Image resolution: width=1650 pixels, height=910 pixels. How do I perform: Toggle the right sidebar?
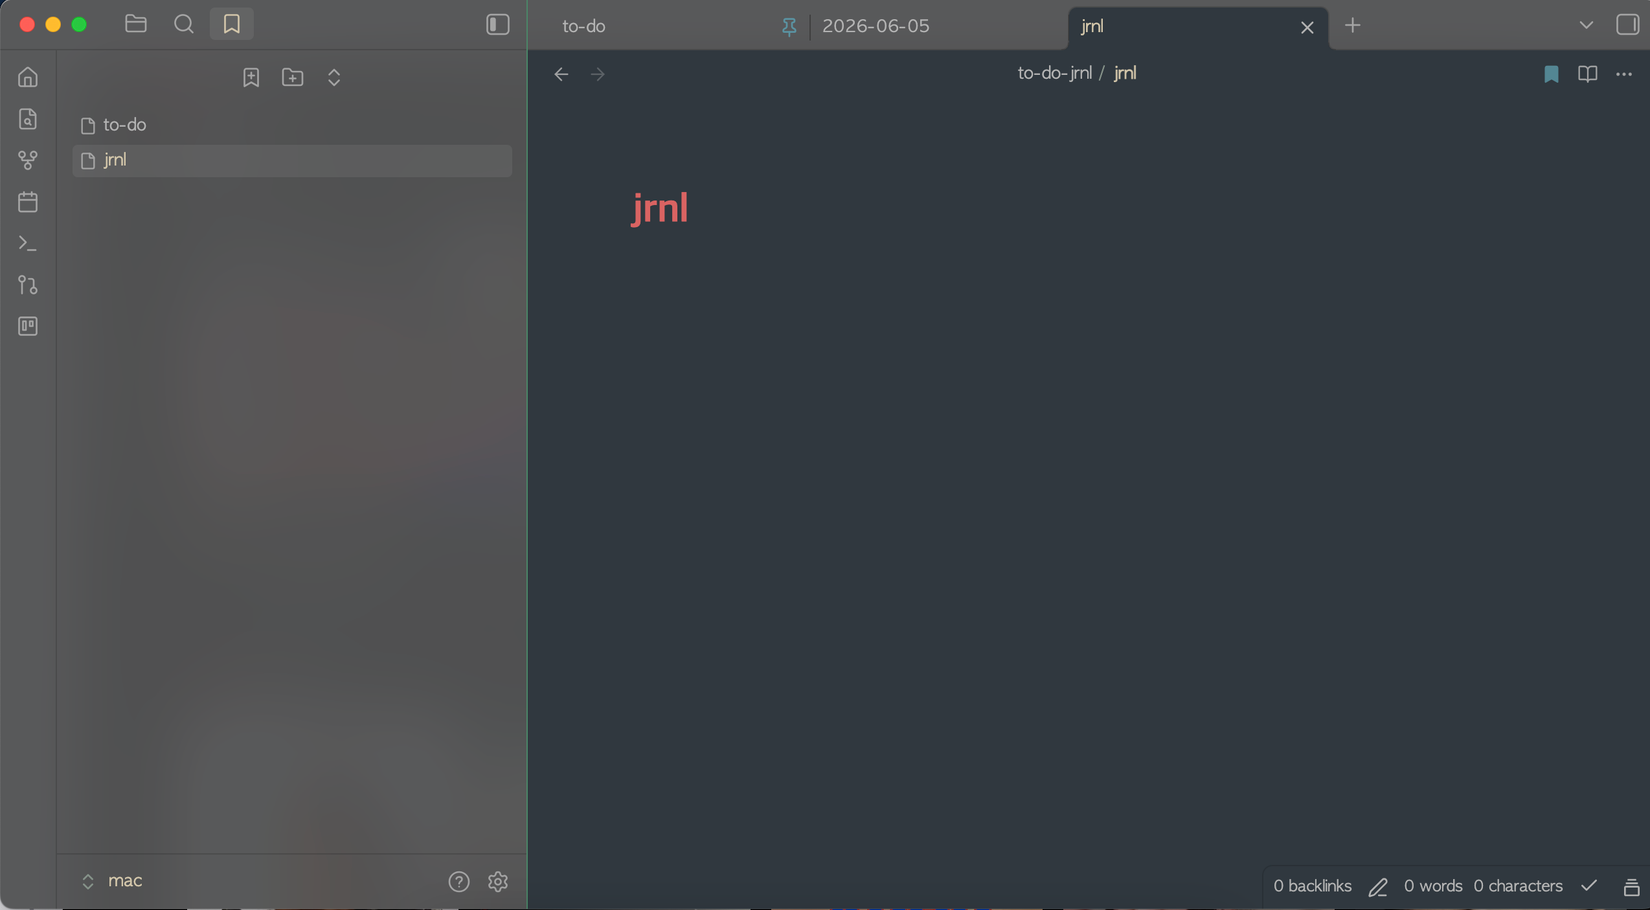click(x=1628, y=25)
